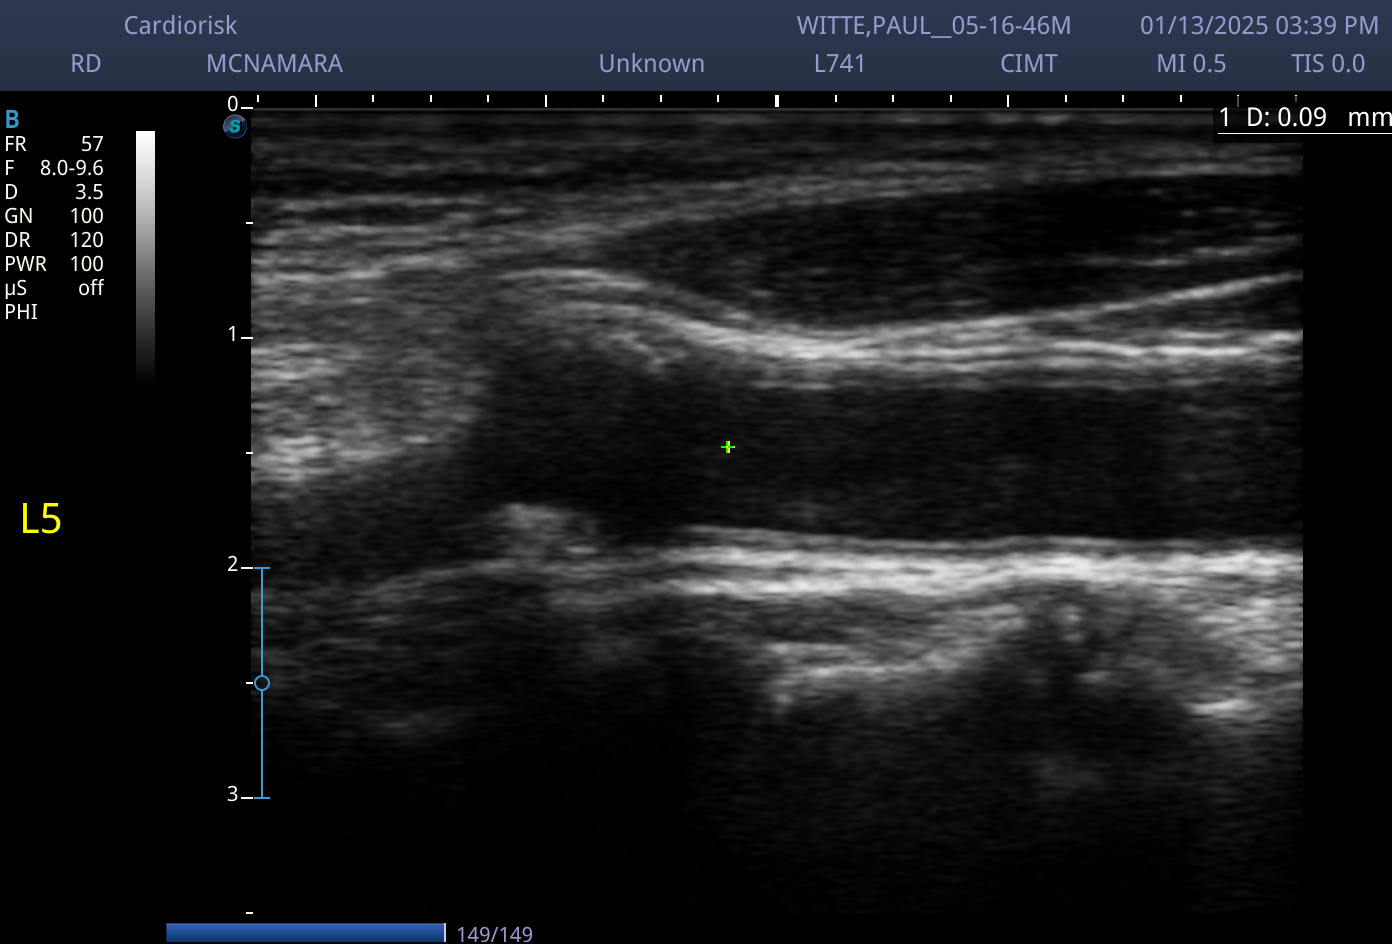Click the blue B mode indicator
1392x944 pixels.
(x=12, y=120)
